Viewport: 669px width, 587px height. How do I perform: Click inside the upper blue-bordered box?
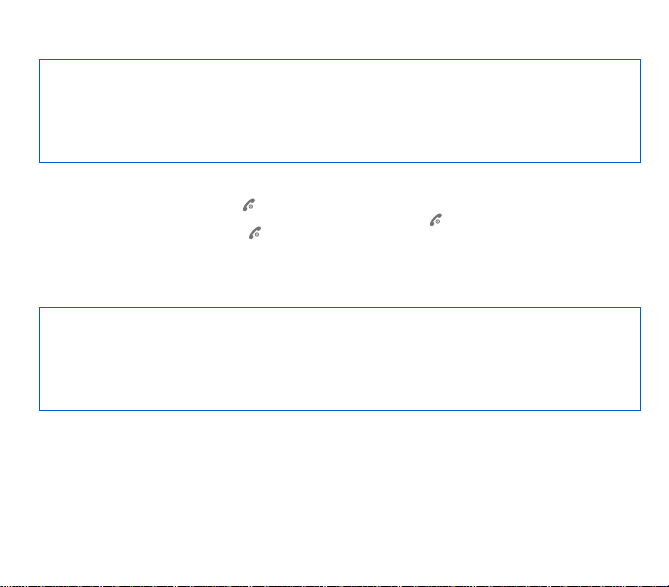[340, 111]
